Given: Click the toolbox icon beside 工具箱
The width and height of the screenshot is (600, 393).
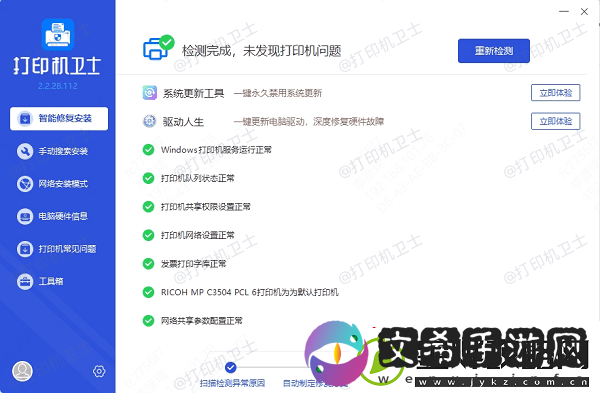Looking at the screenshot, I should 25,282.
